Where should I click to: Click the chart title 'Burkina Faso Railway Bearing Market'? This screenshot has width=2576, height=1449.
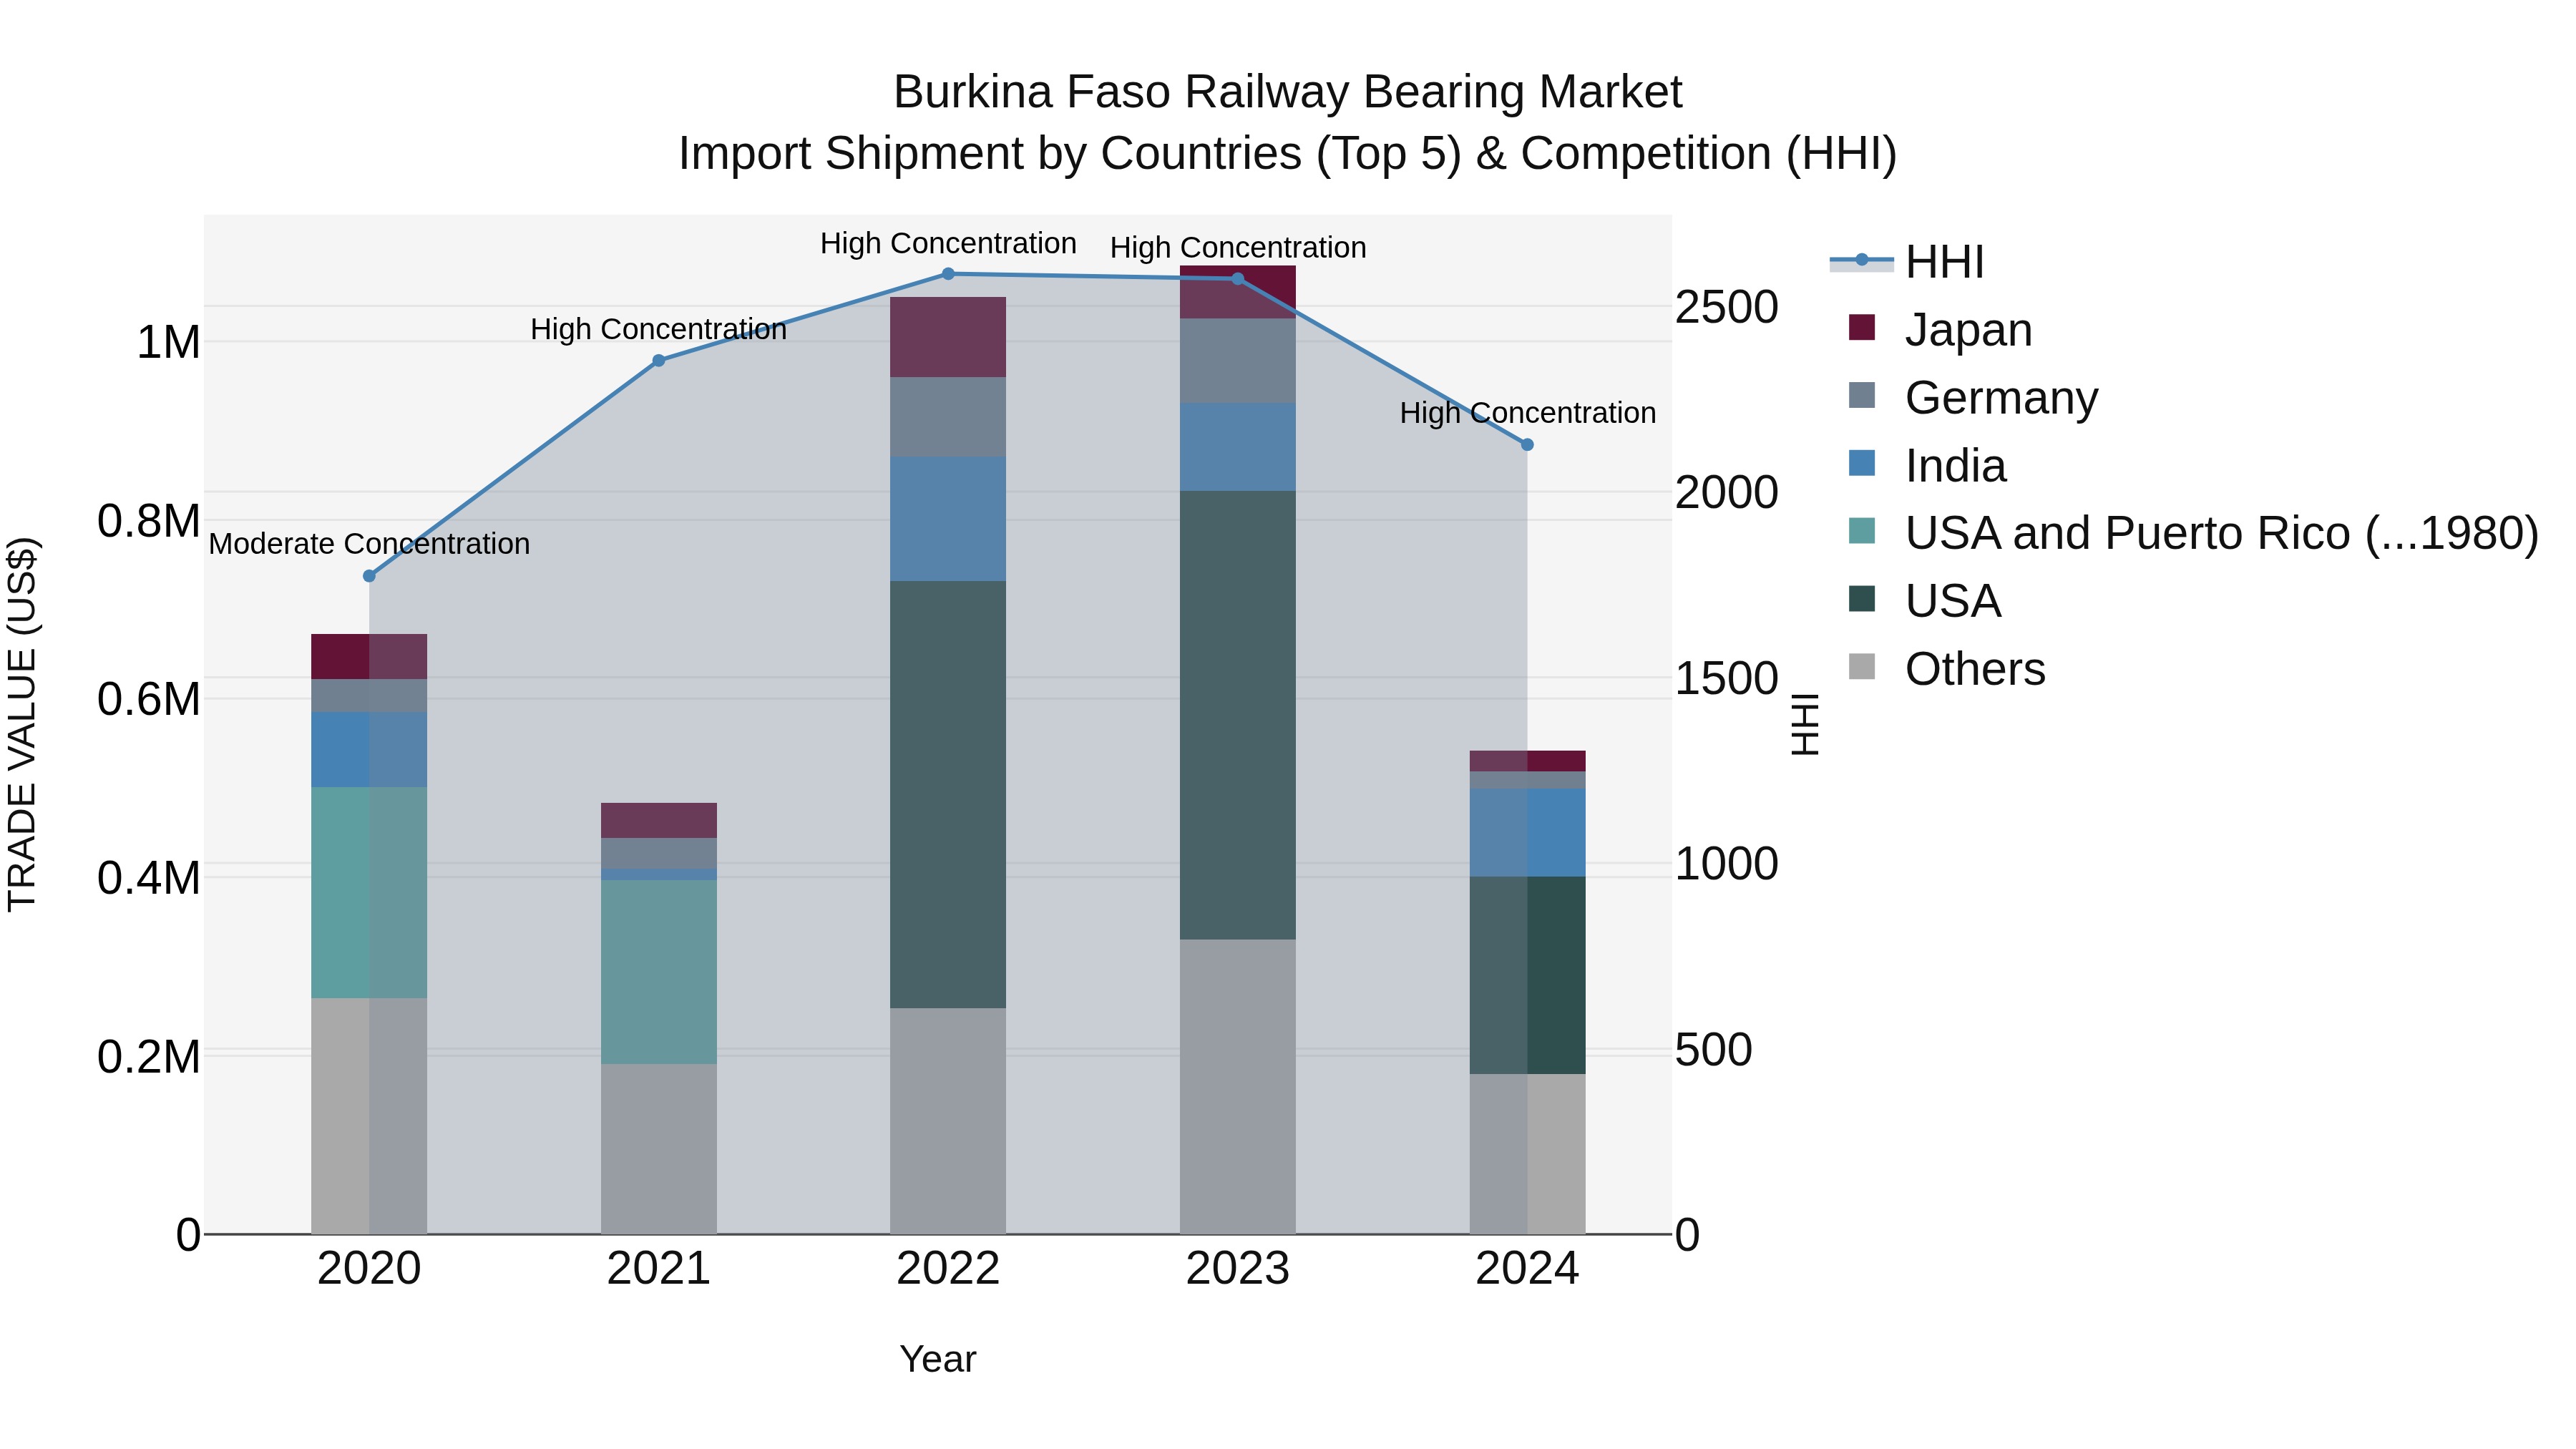pos(1288,92)
